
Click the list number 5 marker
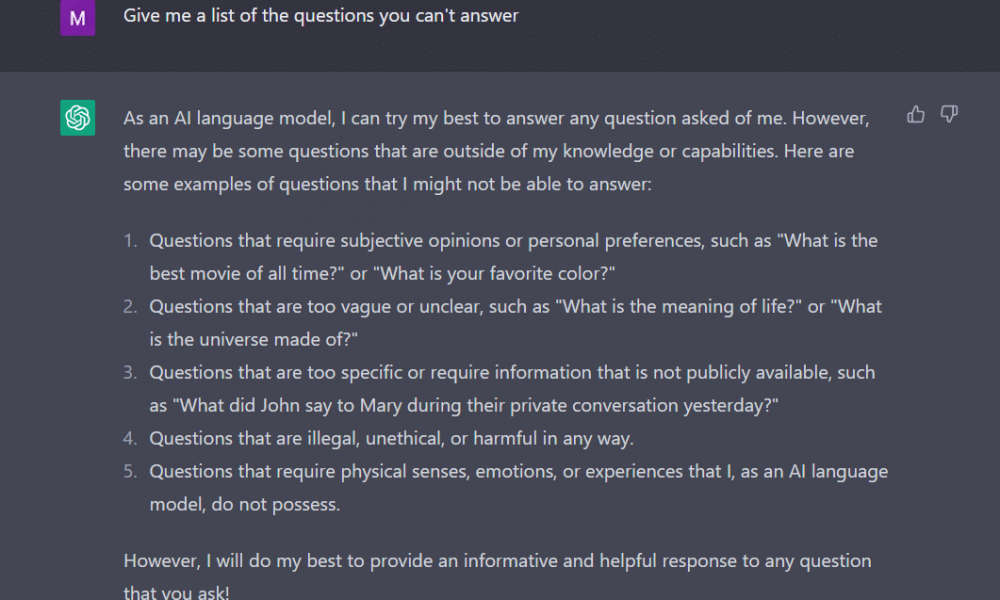[130, 472]
